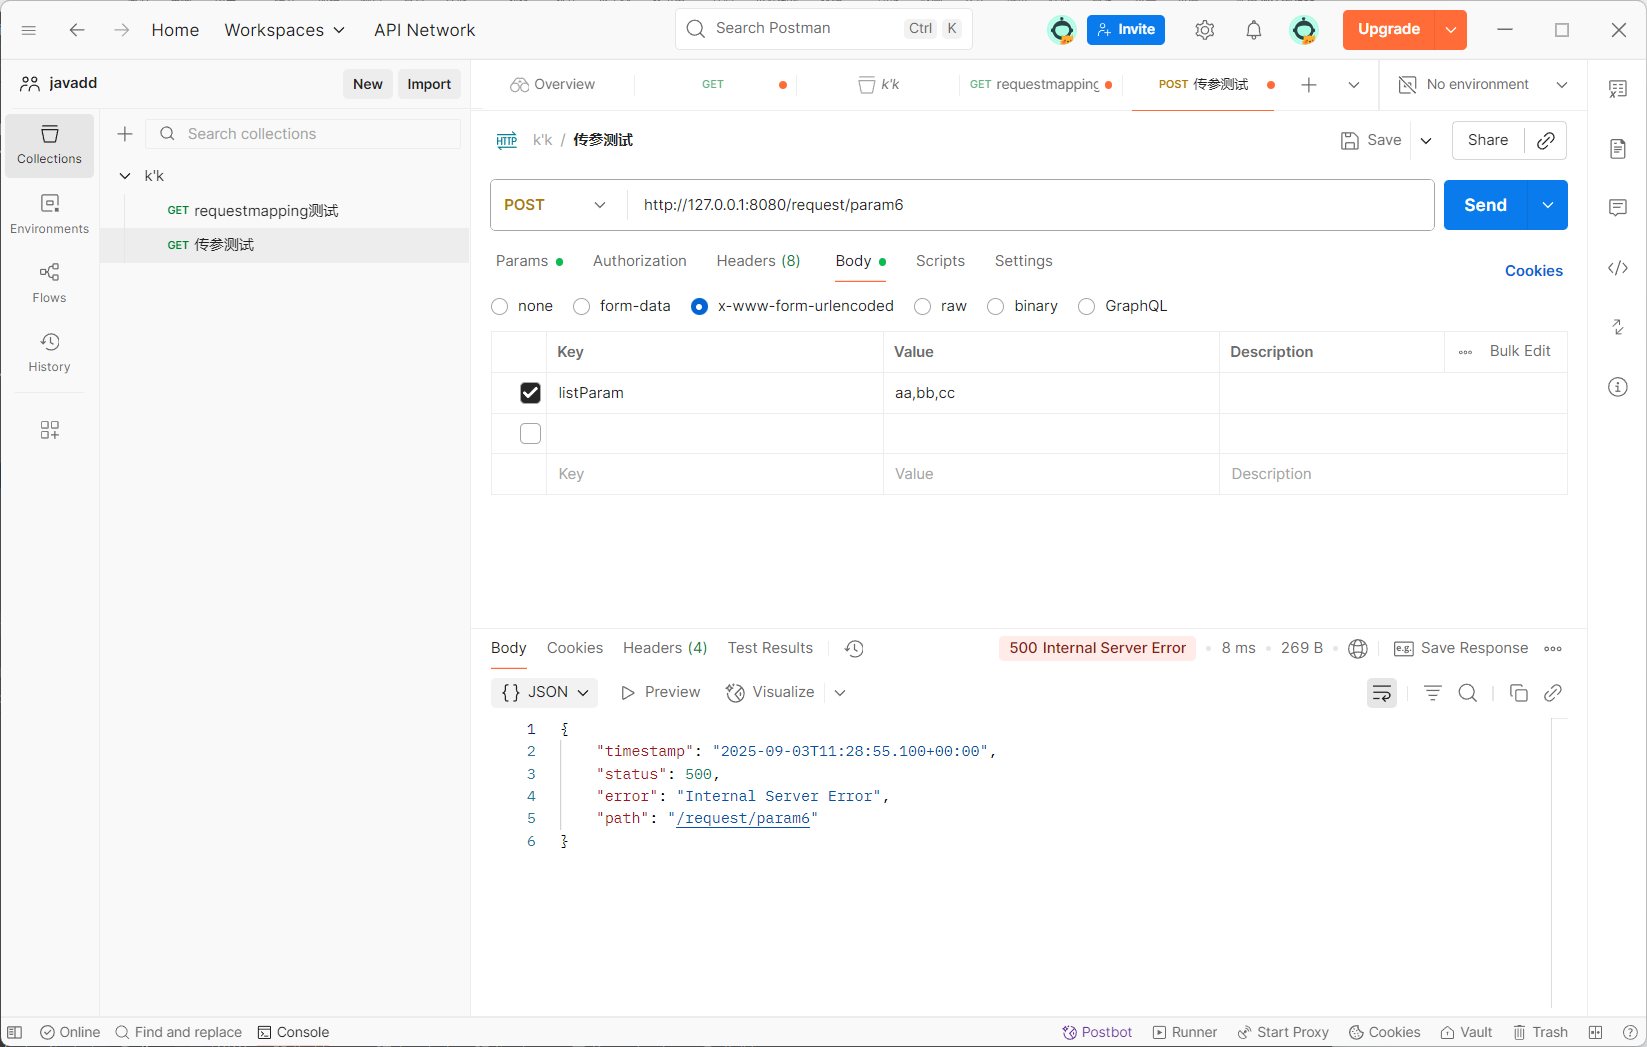1647x1047 pixels.
Task: Open the request info icon
Action: 1618,387
